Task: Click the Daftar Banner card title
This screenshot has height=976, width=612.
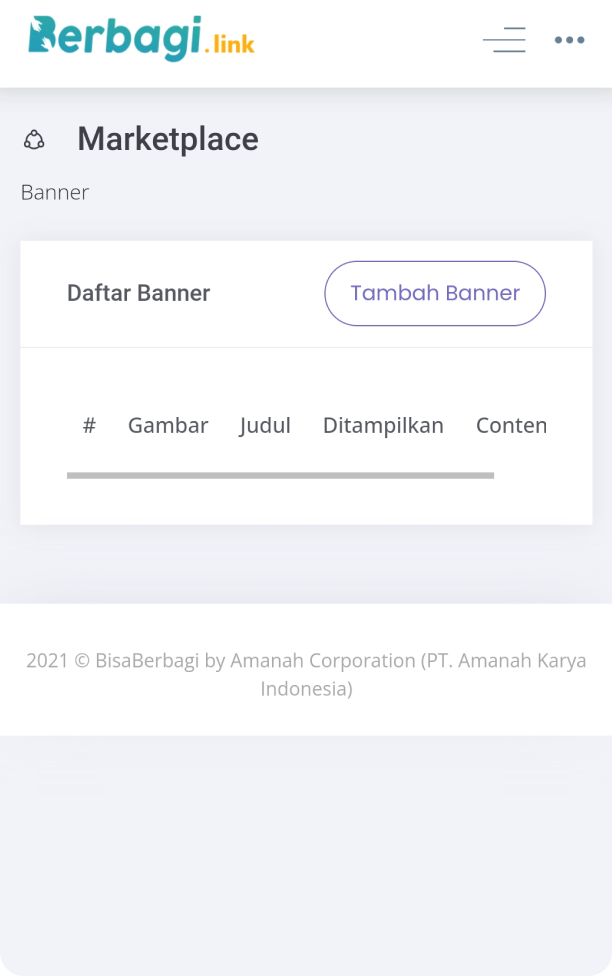Action: pyautogui.click(x=138, y=293)
